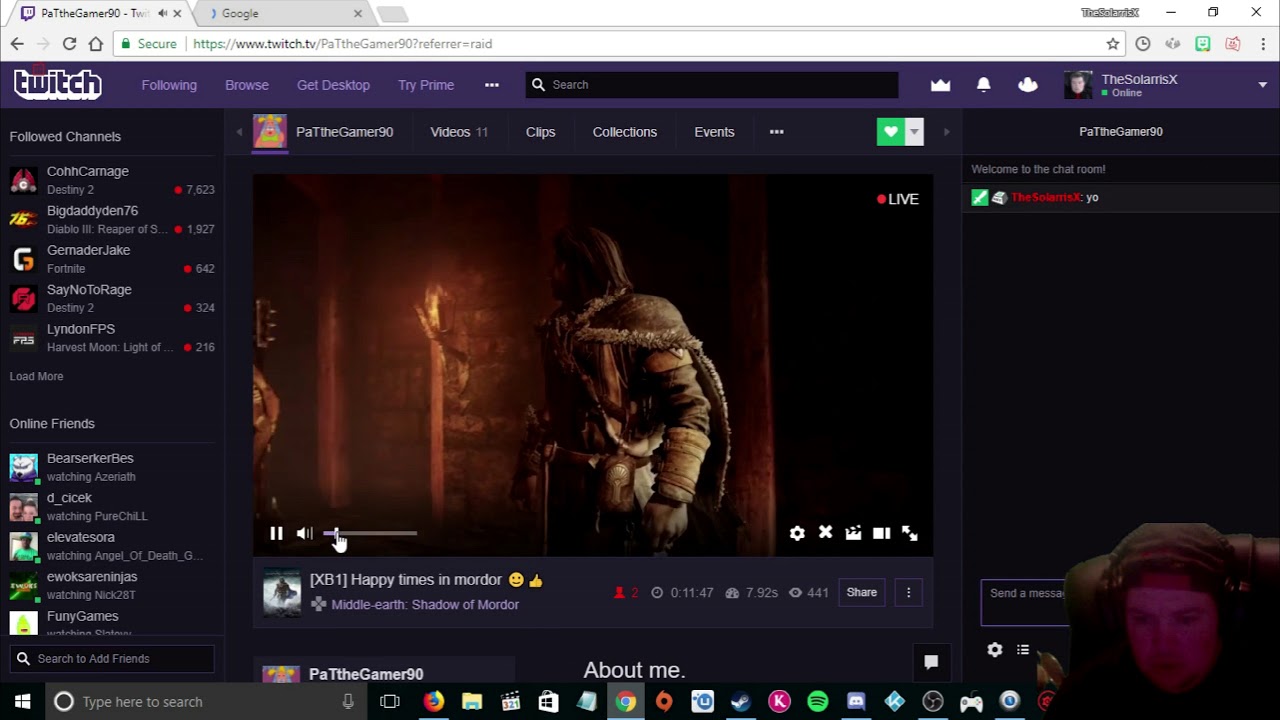This screenshot has height=720, width=1280.
Task: Focus the chat message input
Action: (1026, 602)
